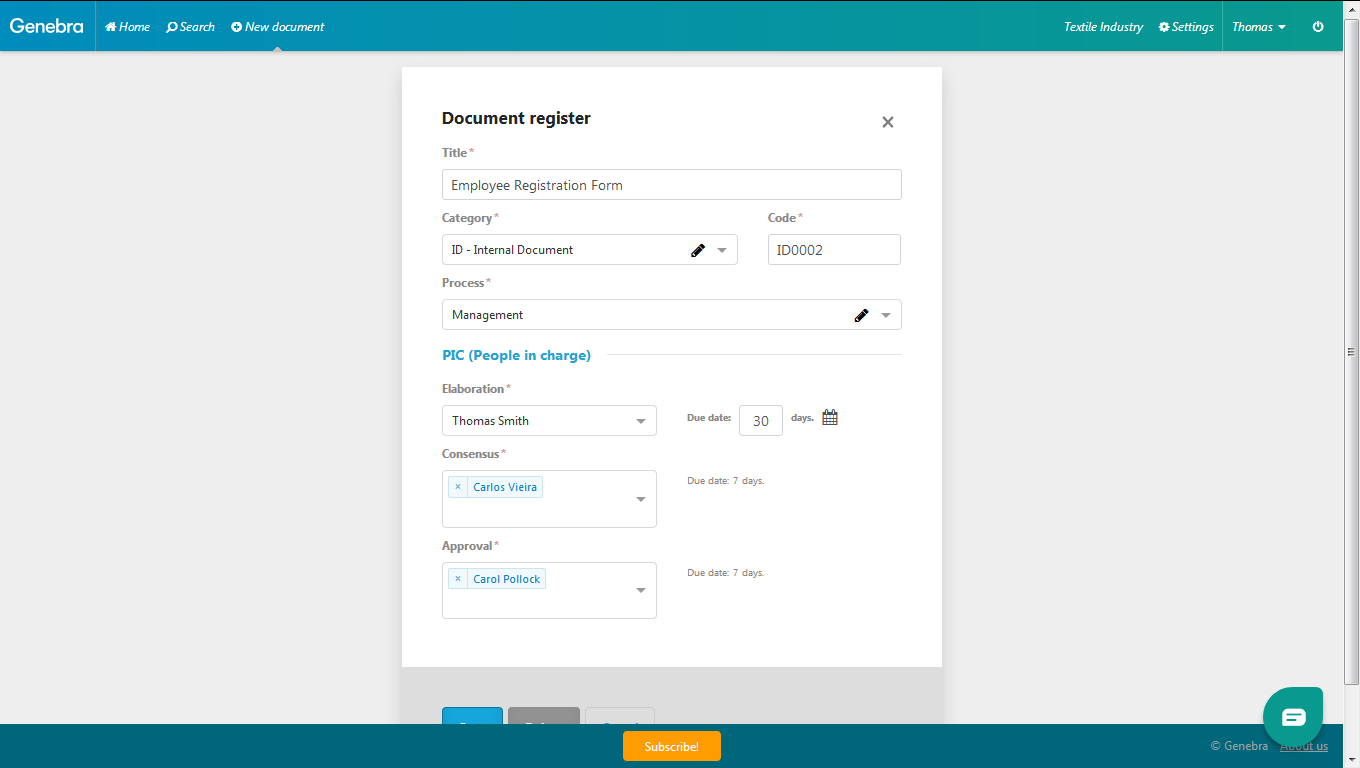Viewport: 1360px width, 768px height.
Task: Open the About us link
Action: pos(1304,746)
